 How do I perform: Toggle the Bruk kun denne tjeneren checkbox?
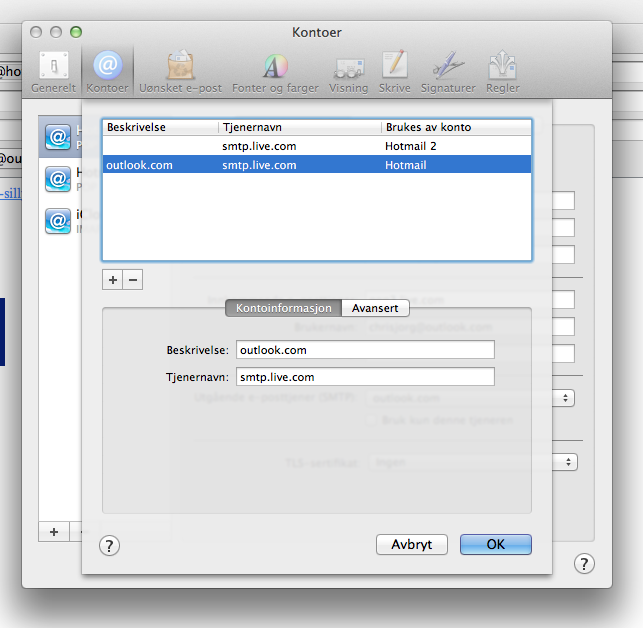pyautogui.click(x=371, y=420)
